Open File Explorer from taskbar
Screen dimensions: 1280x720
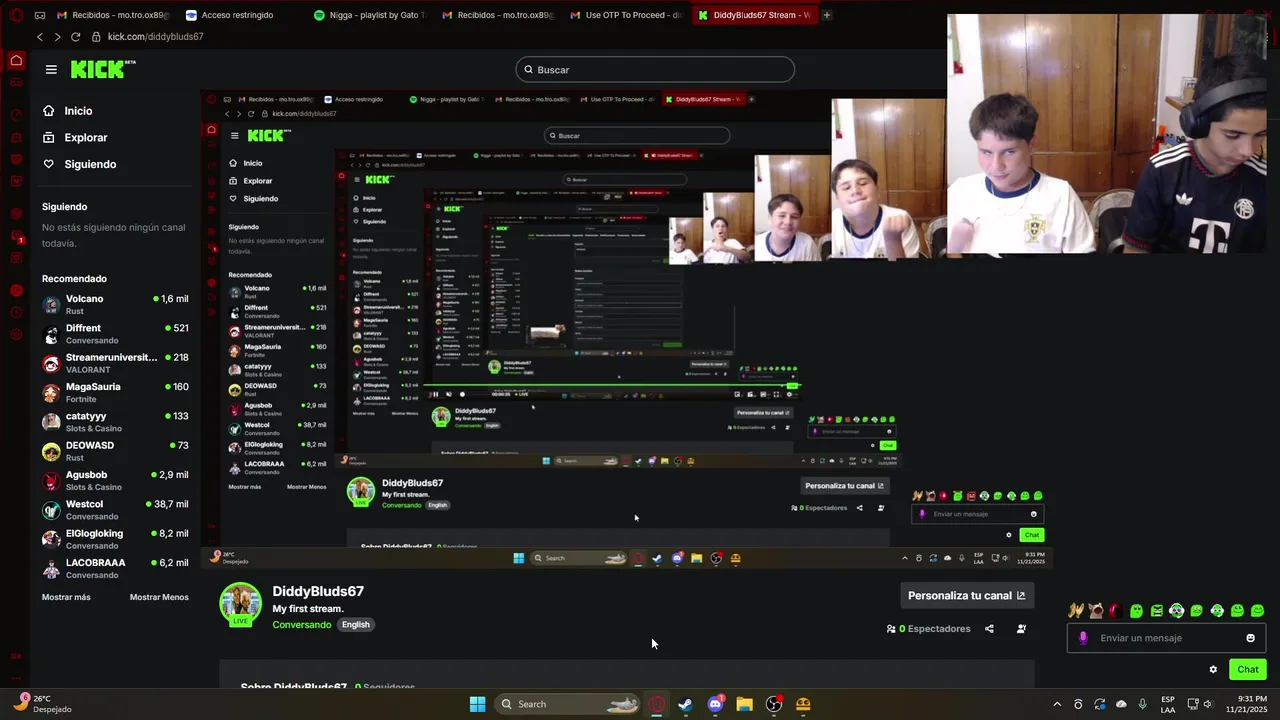click(744, 704)
